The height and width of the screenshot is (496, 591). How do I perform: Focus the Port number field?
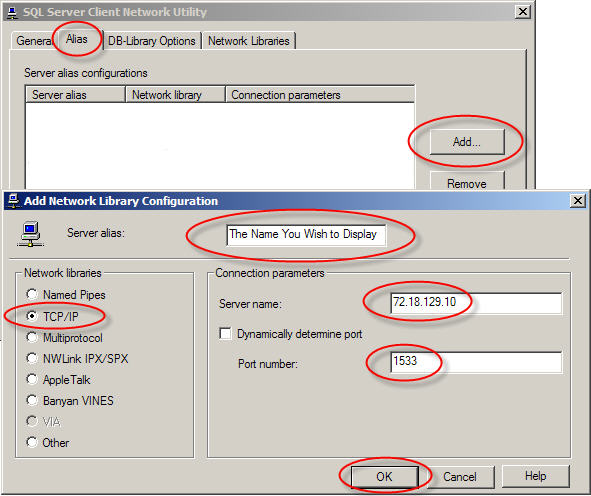coord(476,362)
